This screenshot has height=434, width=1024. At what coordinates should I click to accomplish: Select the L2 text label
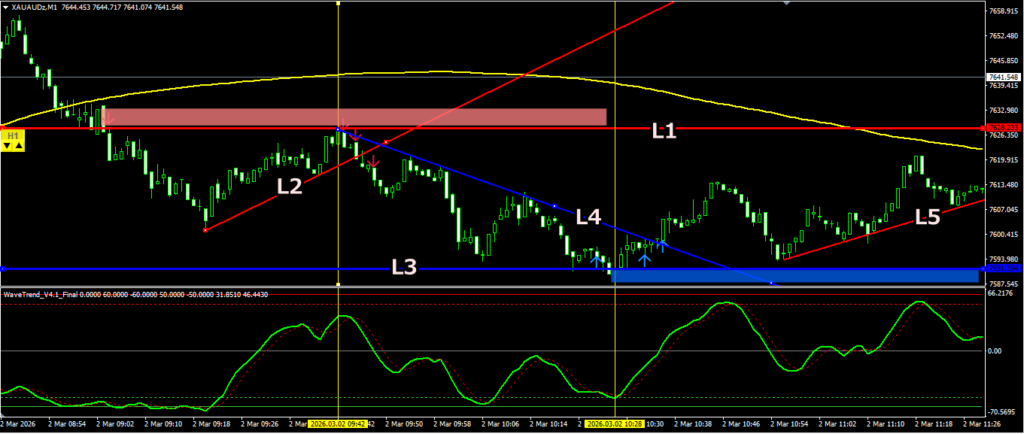click(x=289, y=185)
